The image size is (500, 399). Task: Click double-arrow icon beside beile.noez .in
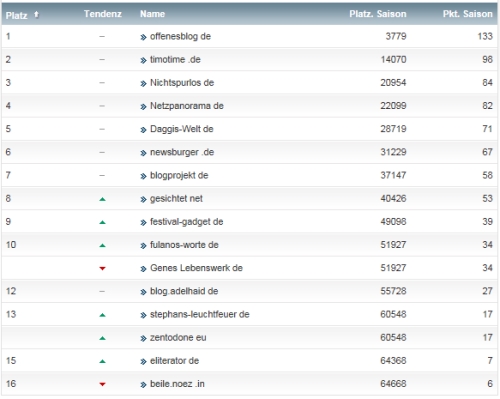pos(143,385)
